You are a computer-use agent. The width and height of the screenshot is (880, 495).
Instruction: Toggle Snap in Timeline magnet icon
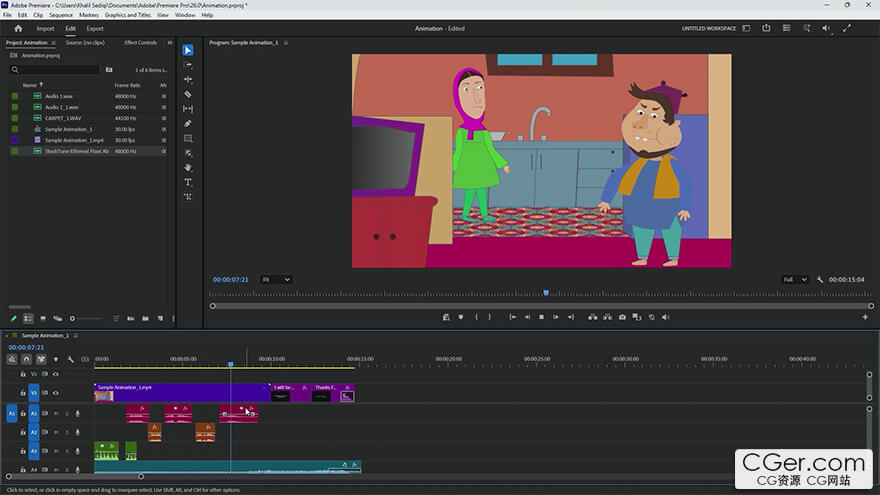pos(26,359)
